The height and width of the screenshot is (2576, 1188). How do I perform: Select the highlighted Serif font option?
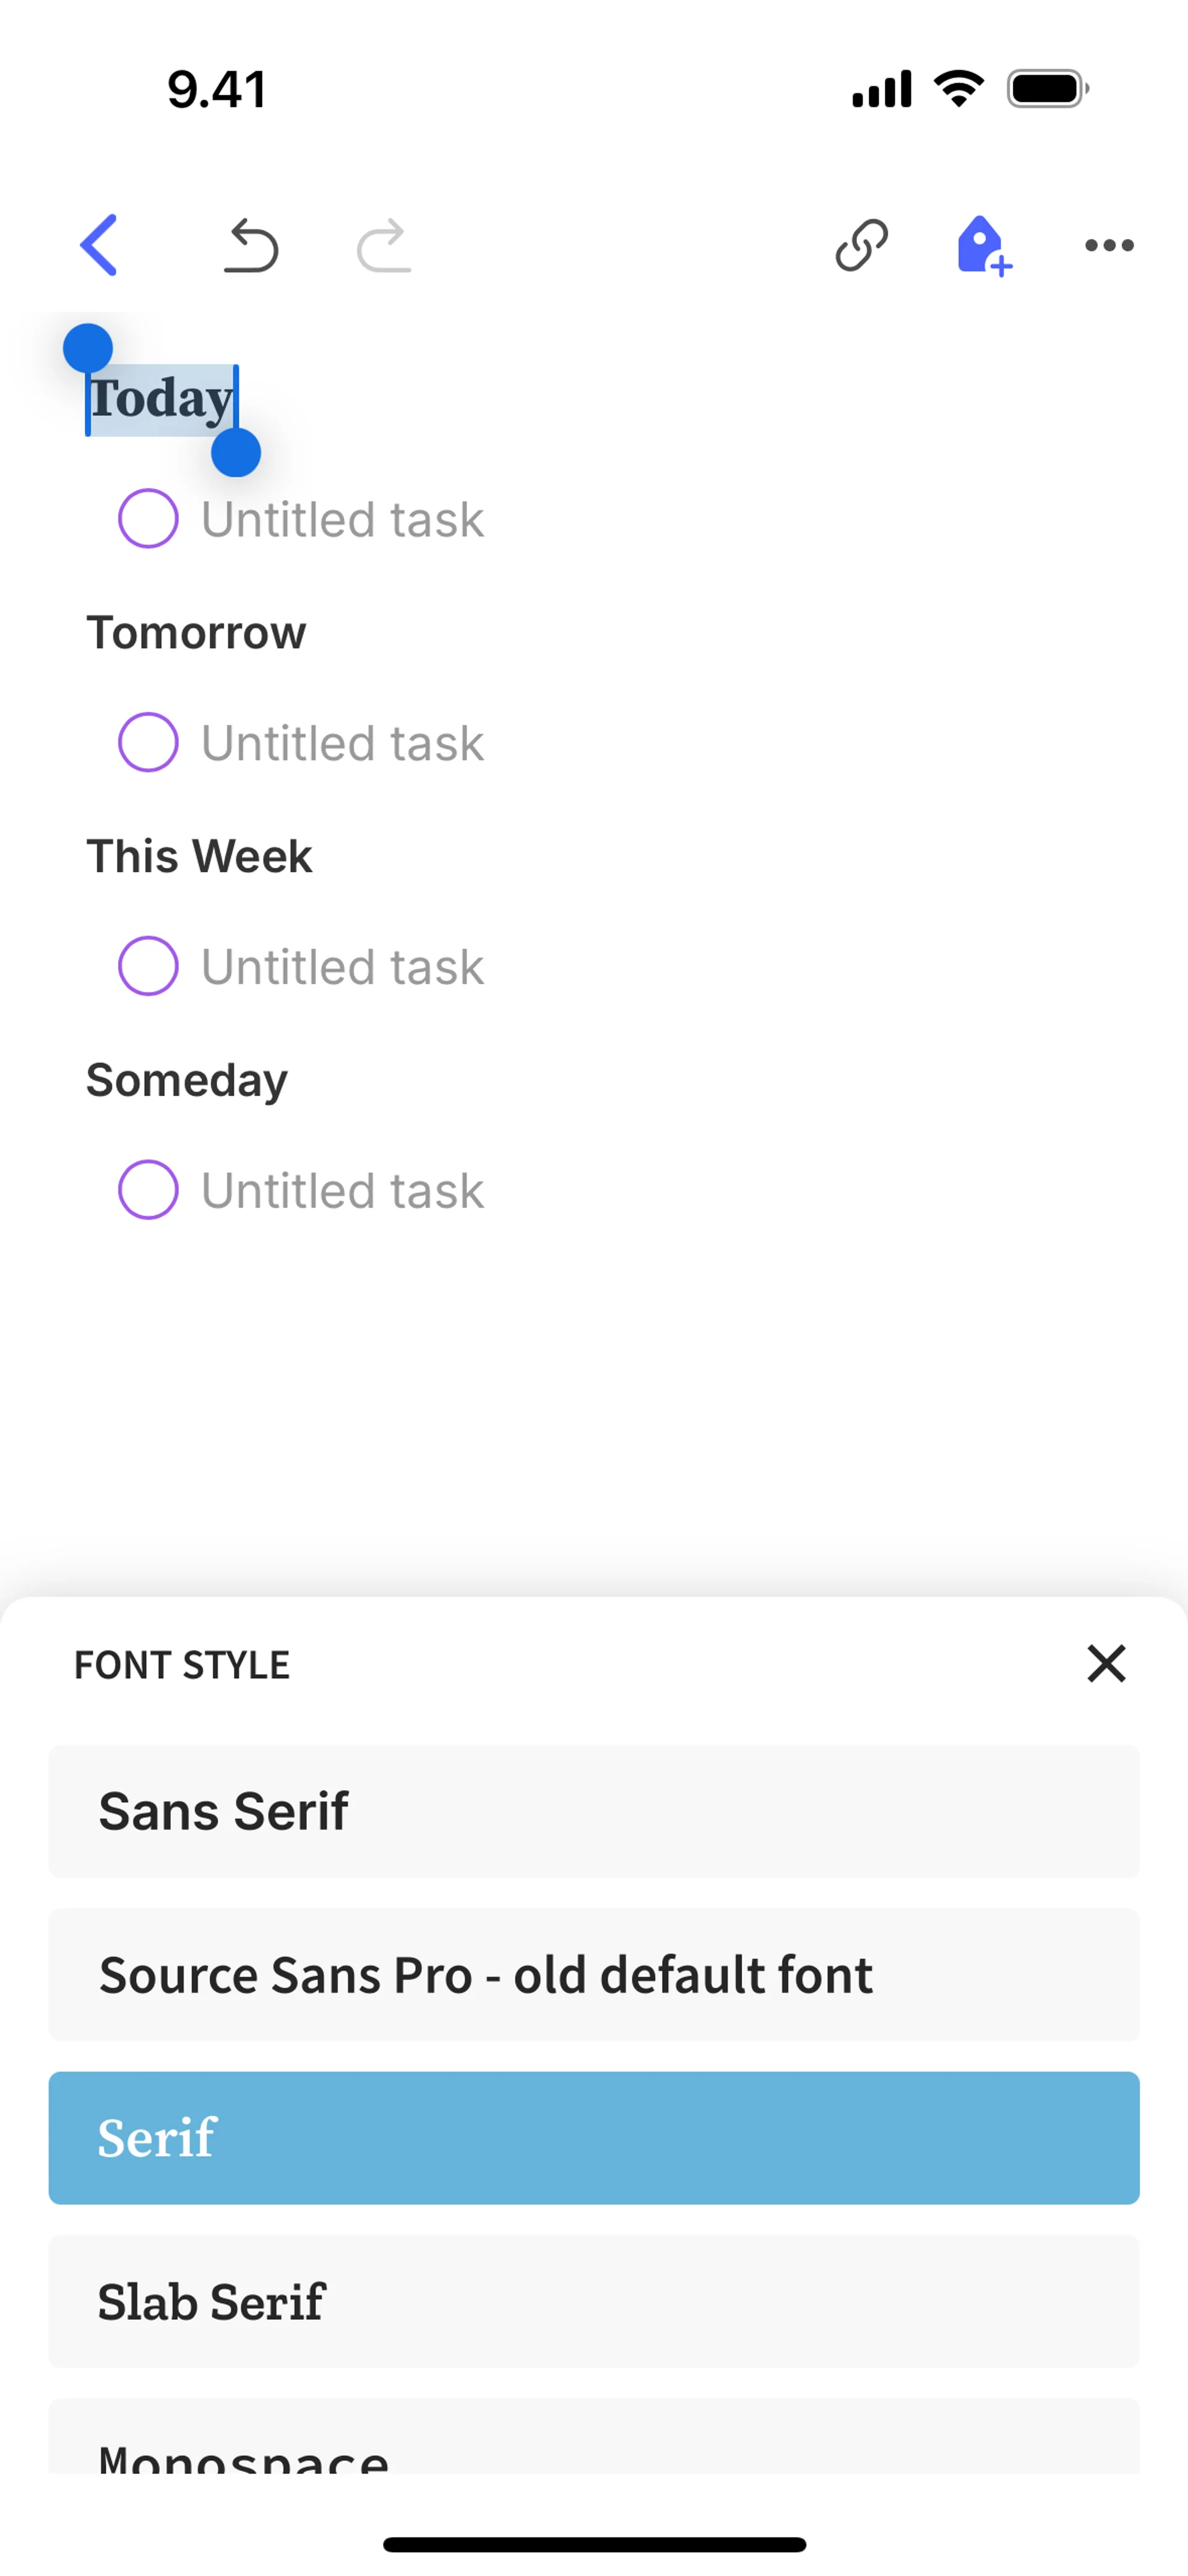coord(594,2138)
